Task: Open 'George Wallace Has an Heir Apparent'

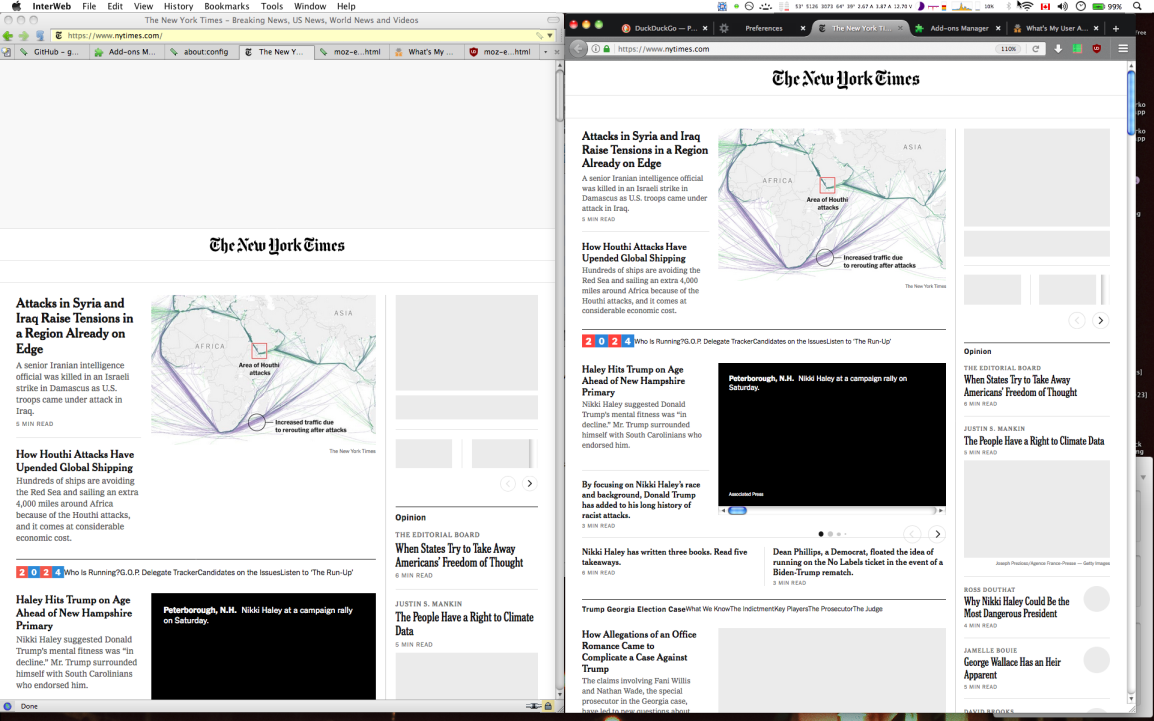Action: [1012, 668]
